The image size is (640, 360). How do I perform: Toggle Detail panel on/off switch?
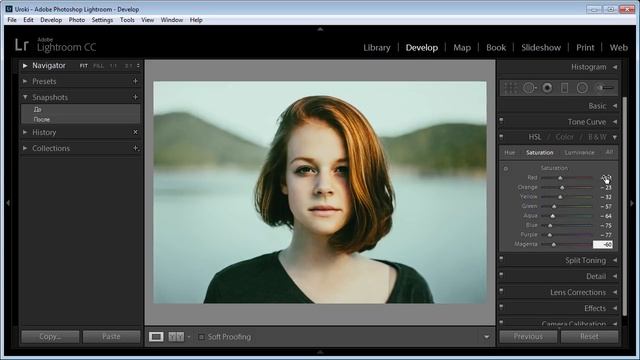tap(501, 275)
